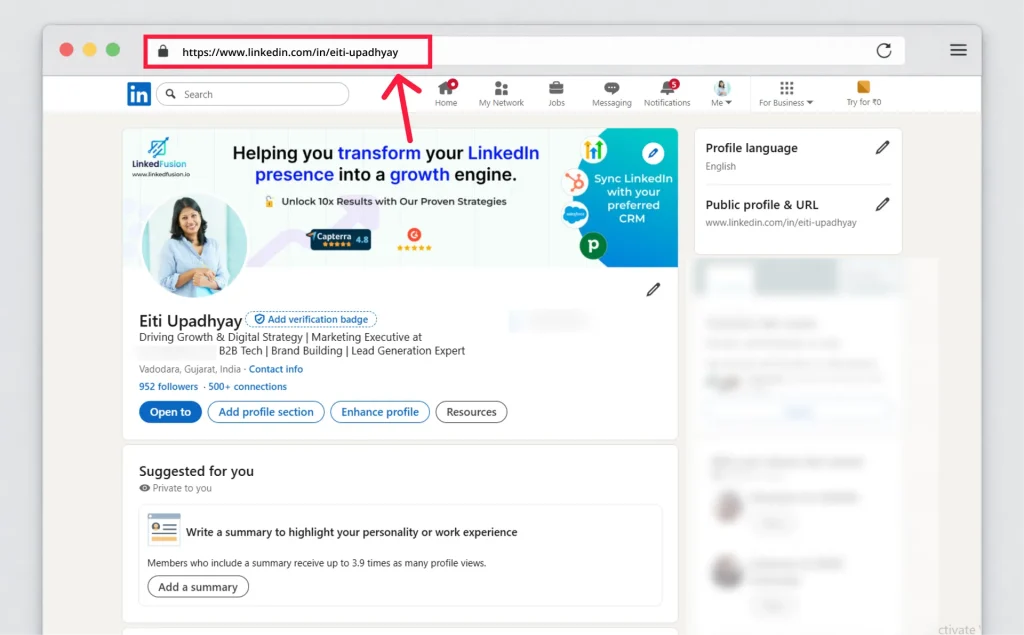Open the Contact info link
The width and height of the screenshot is (1024, 635).
pyautogui.click(x=276, y=369)
